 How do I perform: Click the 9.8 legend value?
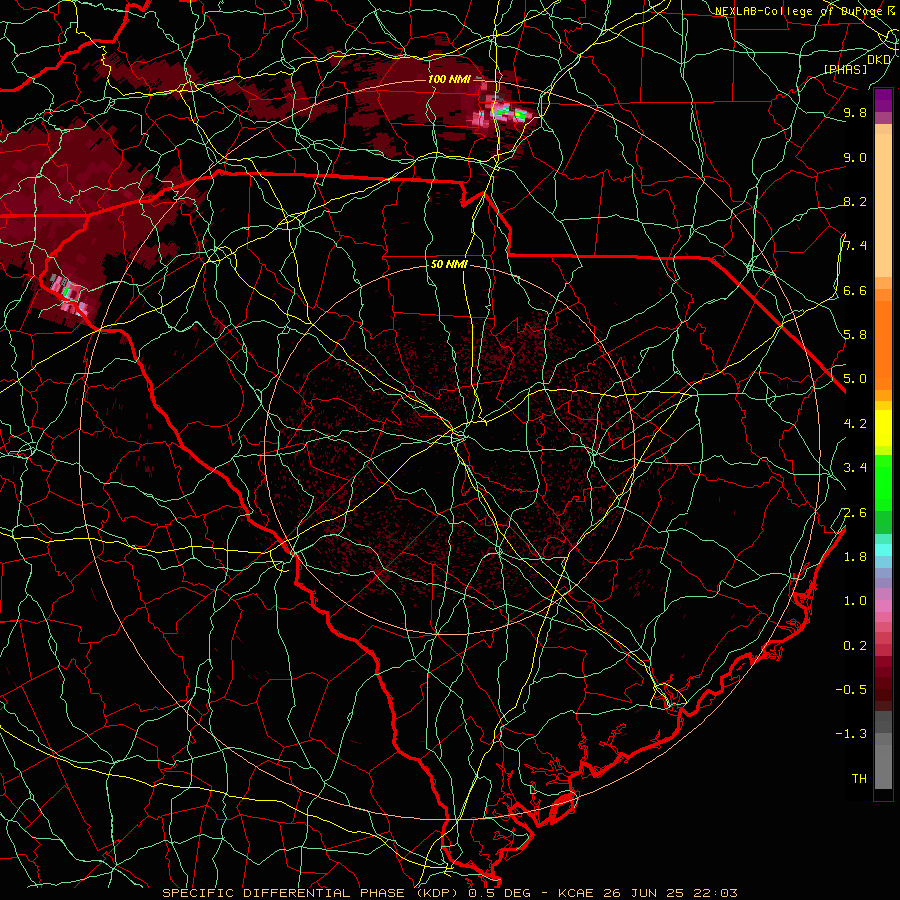coord(855,112)
